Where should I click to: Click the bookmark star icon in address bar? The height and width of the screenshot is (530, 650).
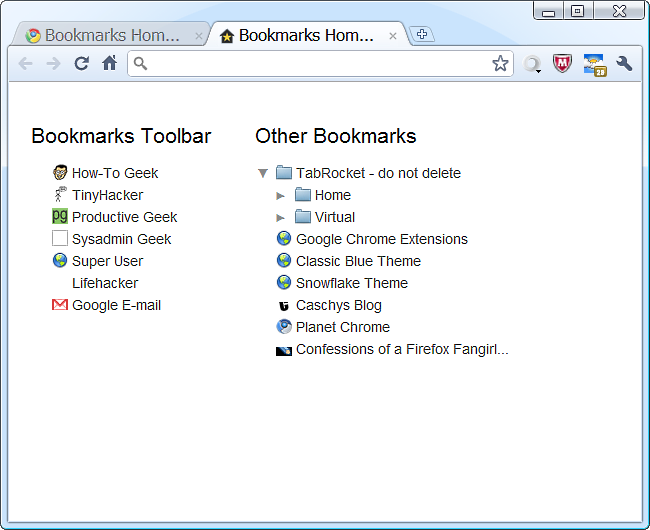click(500, 64)
